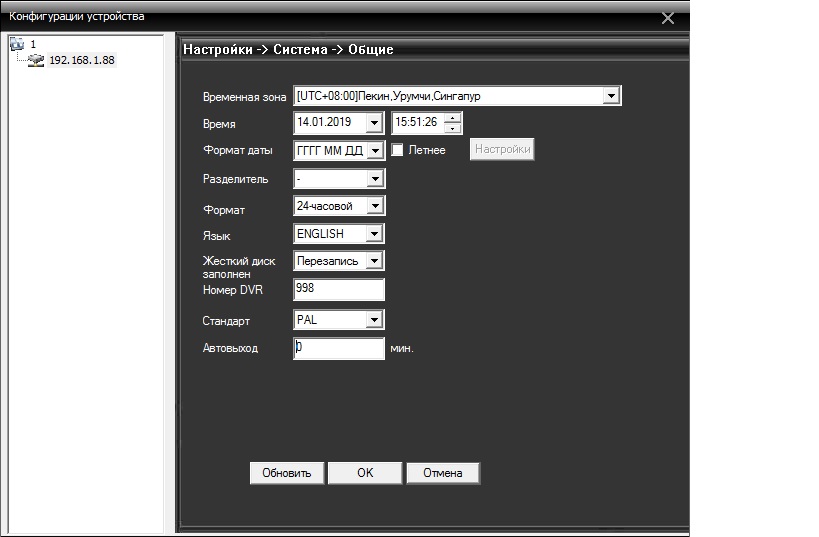Open the Разделитель separator dropdown
This screenshot has height=537, width=819.
[x=375, y=179]
